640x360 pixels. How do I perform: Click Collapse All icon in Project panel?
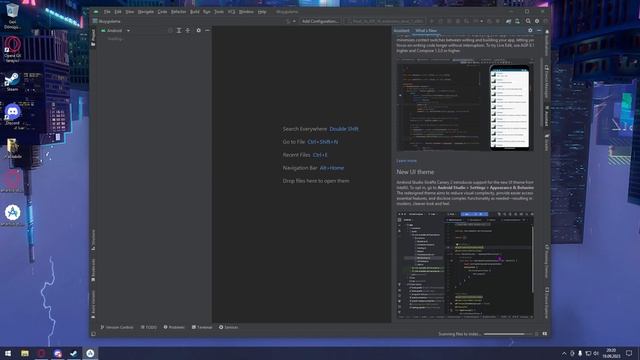pos(188,31)
